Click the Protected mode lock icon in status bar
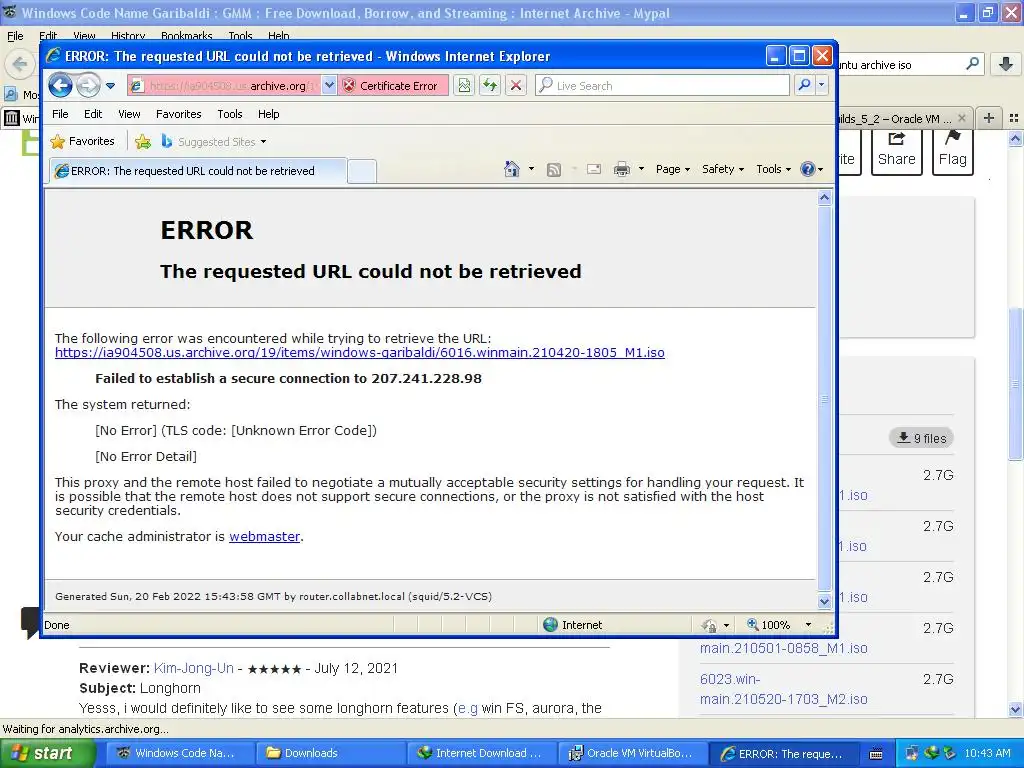1024x768 pixels. point(709,626)
